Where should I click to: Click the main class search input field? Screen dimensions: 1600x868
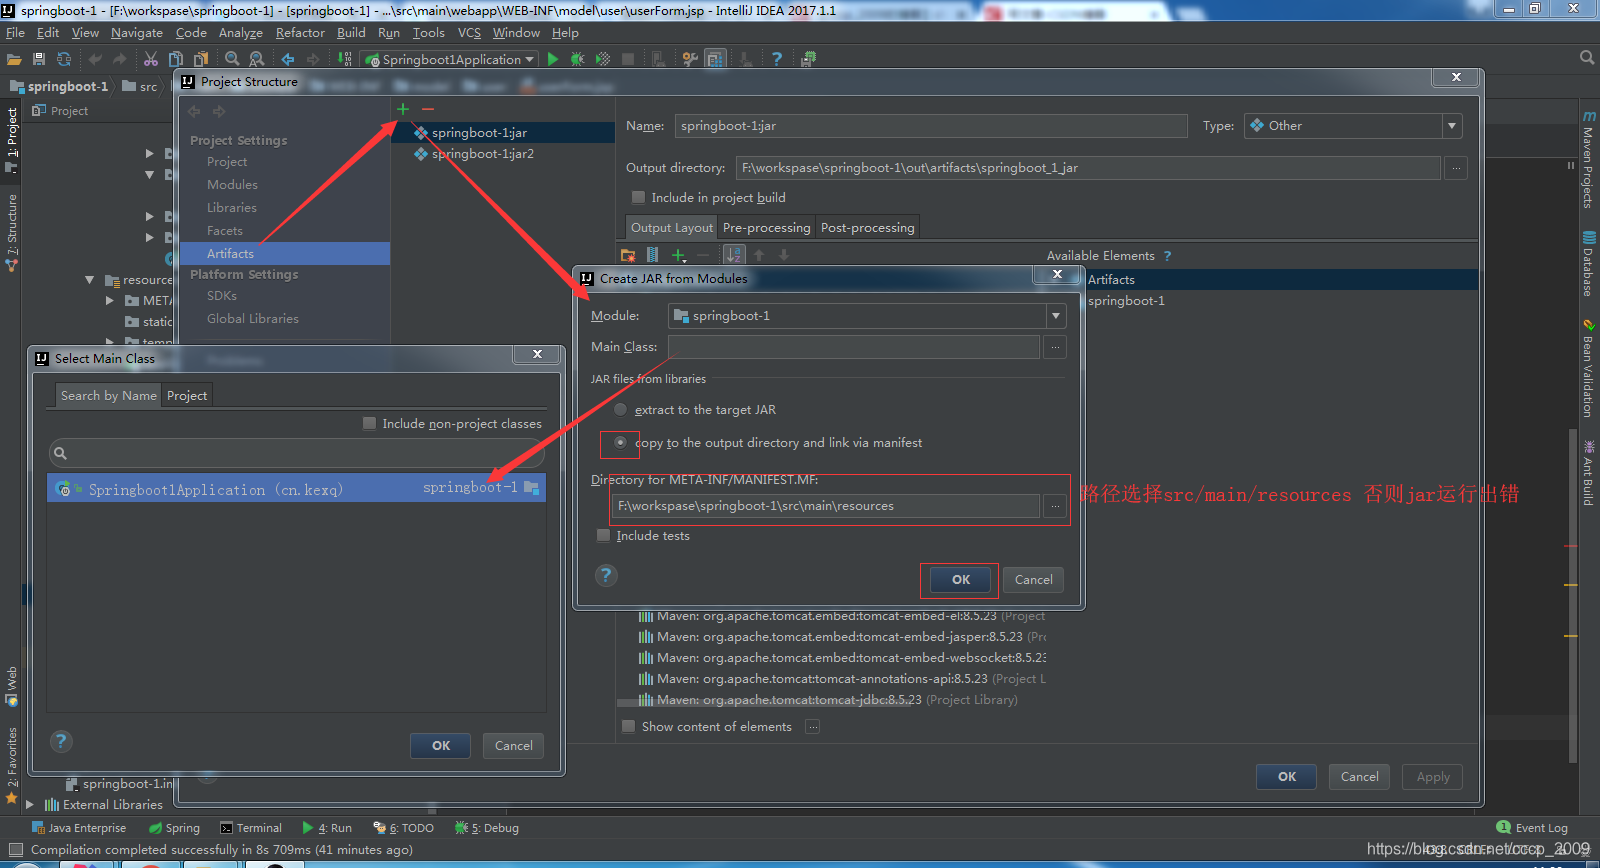click(297, 454)
